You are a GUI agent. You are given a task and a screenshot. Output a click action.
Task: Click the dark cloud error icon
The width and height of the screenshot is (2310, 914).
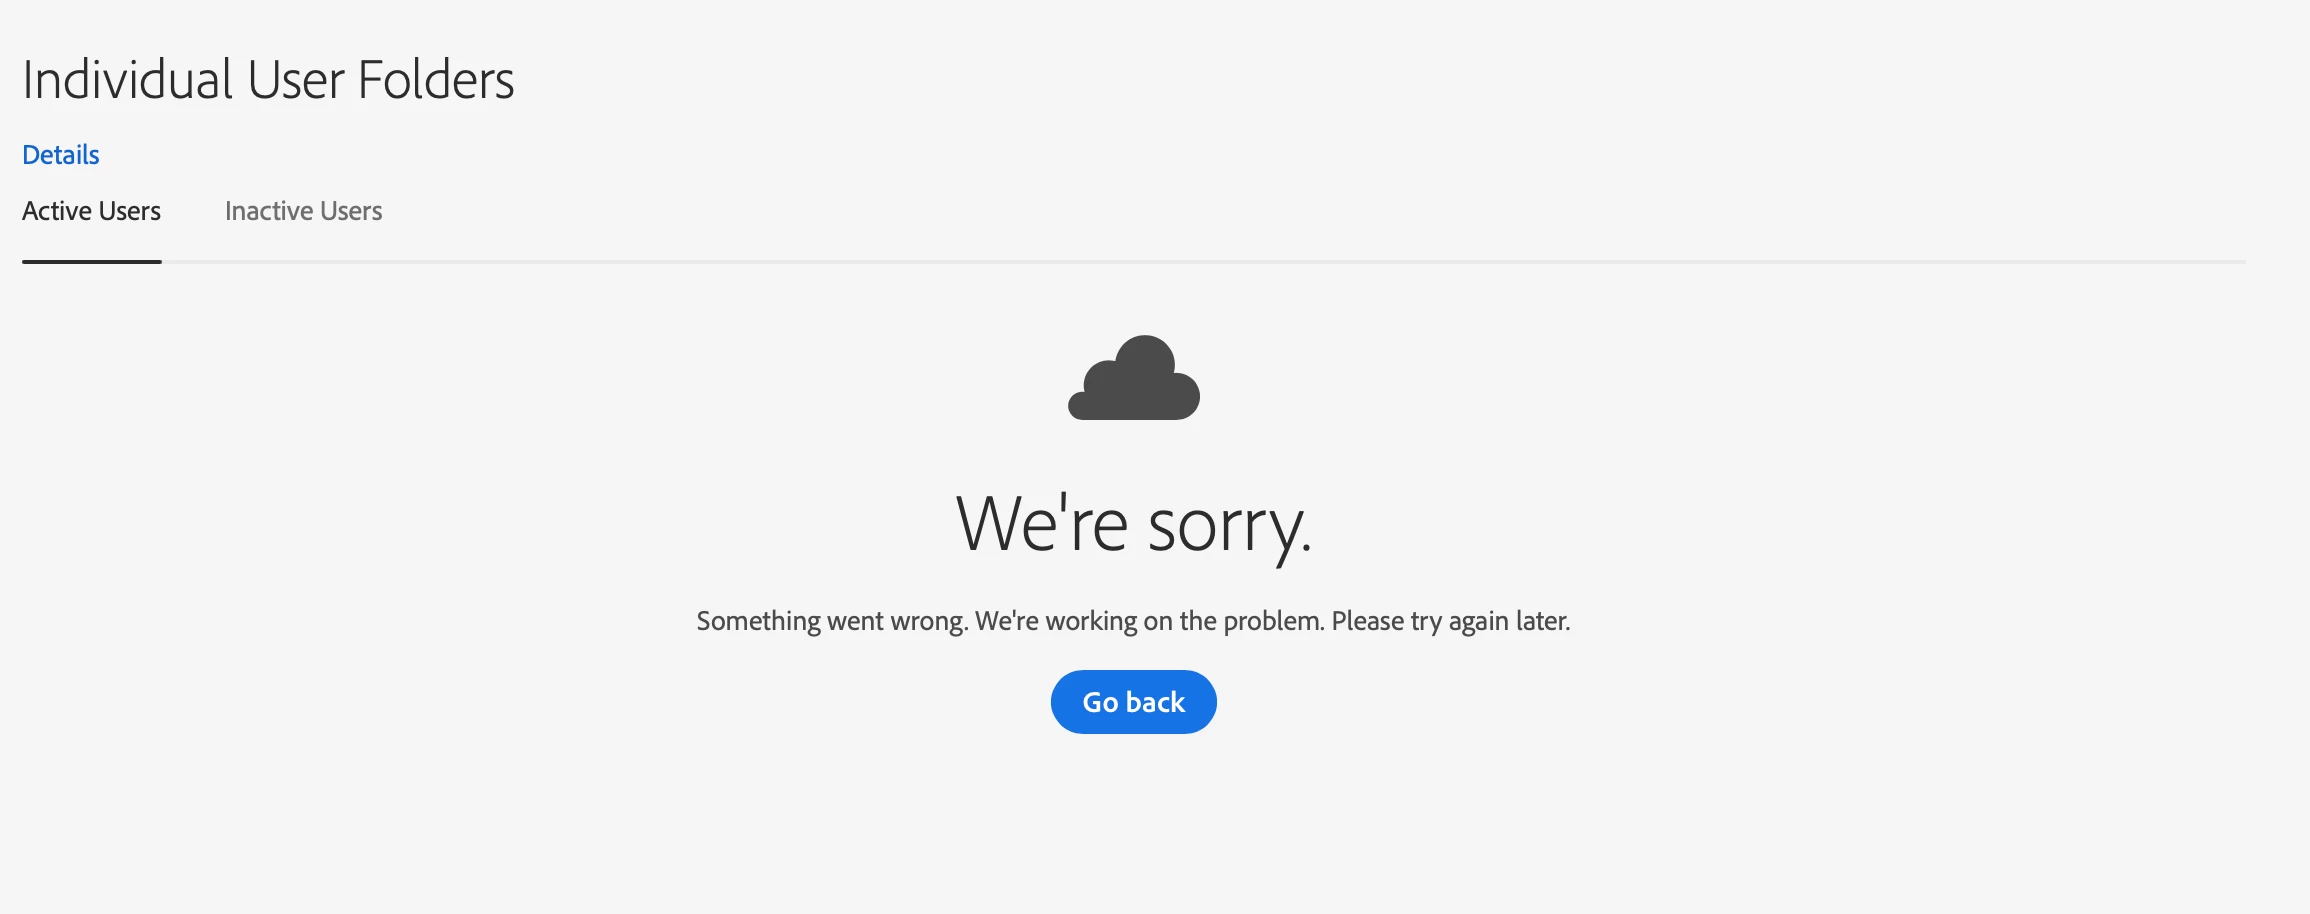[x=1134, y=378]
